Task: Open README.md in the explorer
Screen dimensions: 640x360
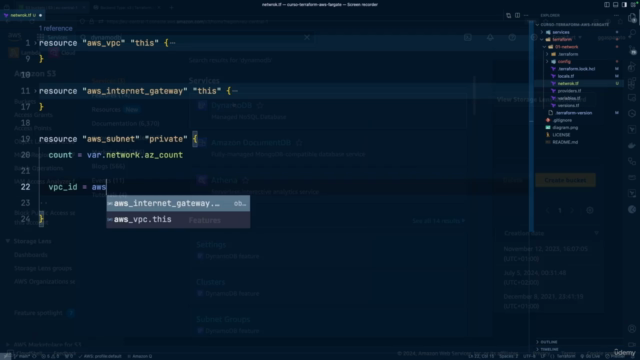Action: coord(565,142)
